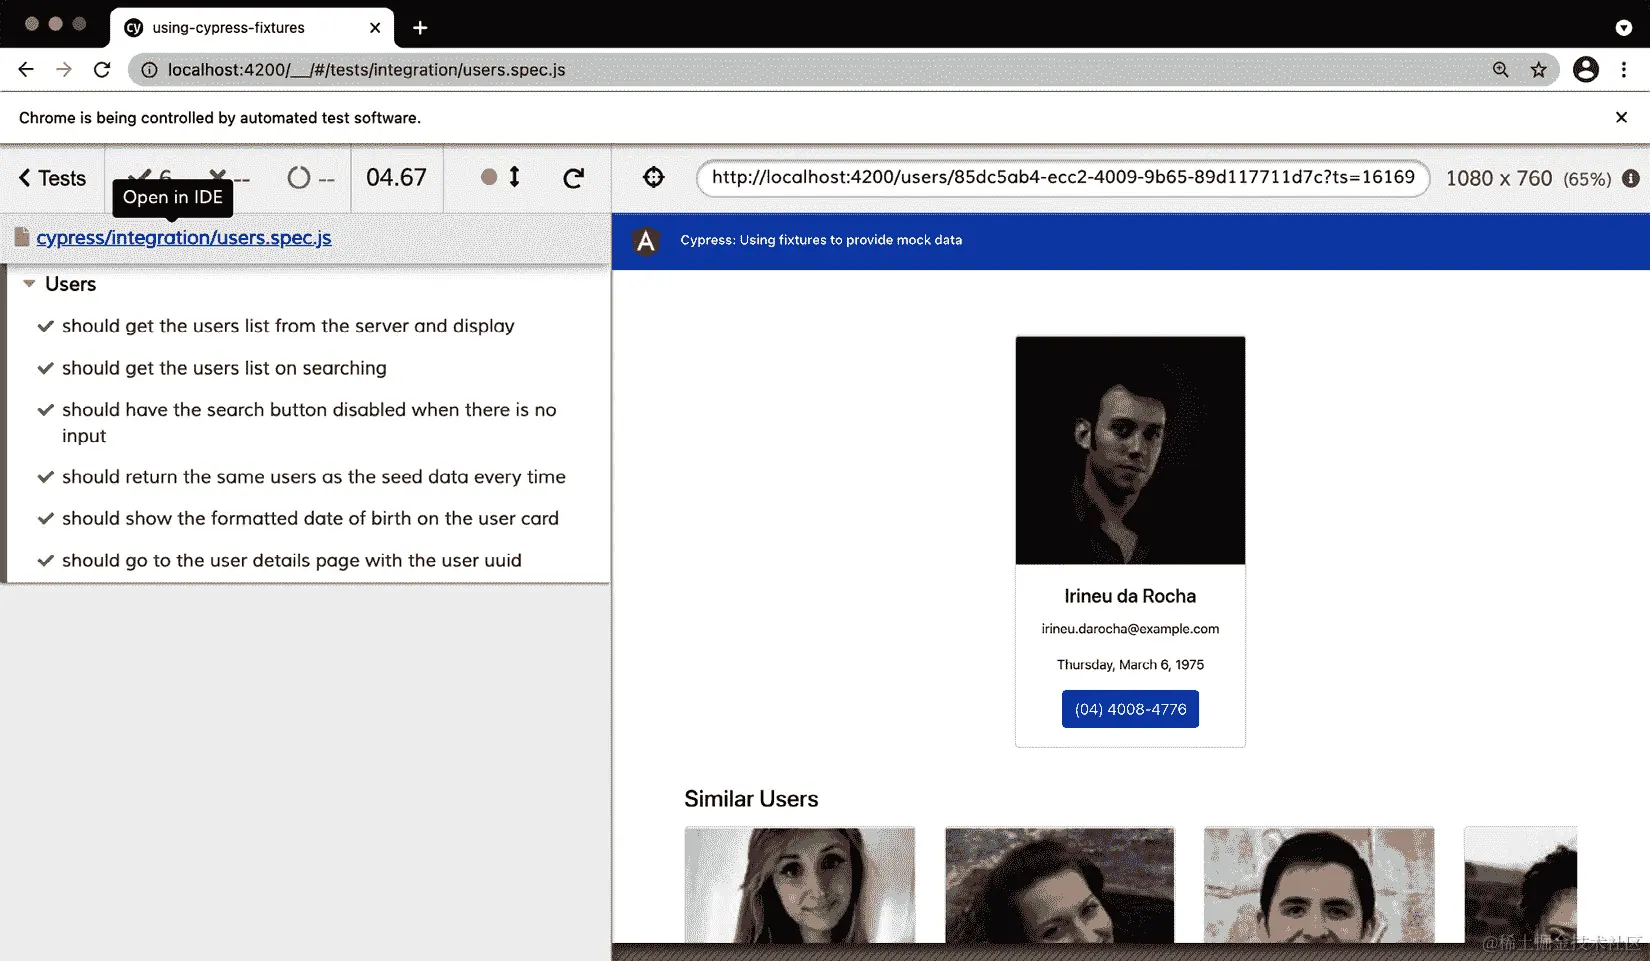Click the header title 'Cypress: Using fixtures to provide mock data'
1650x961 pixels.
pos(821,240)
